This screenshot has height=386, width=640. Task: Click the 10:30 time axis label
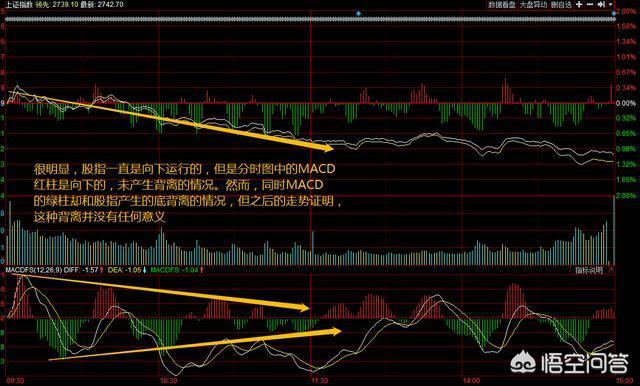(168, 381)
